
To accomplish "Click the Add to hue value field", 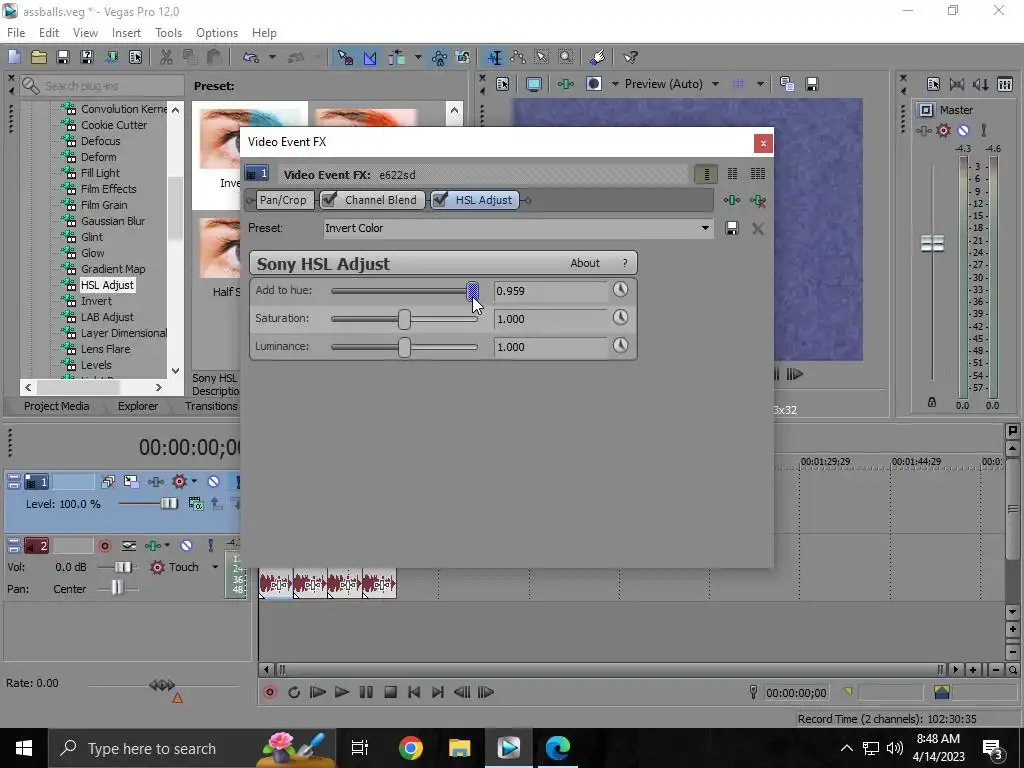I will 550,291.
